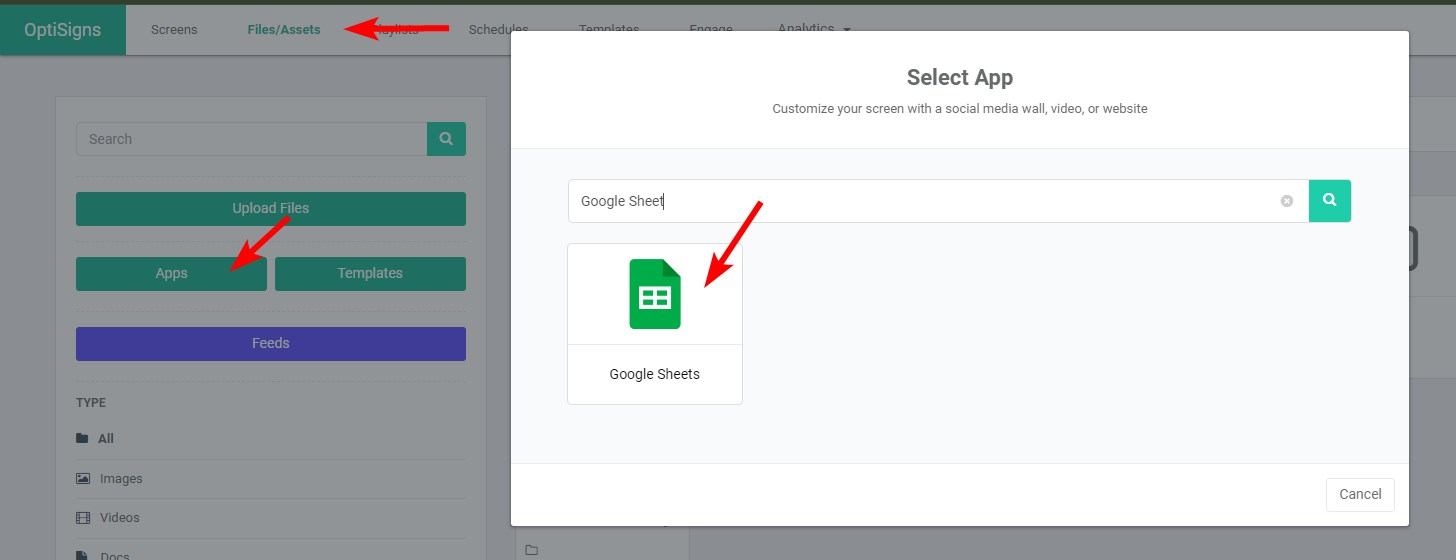1456x560 pixels.
Task: Click the folder icon below the dialog
Action: point(531,550)
